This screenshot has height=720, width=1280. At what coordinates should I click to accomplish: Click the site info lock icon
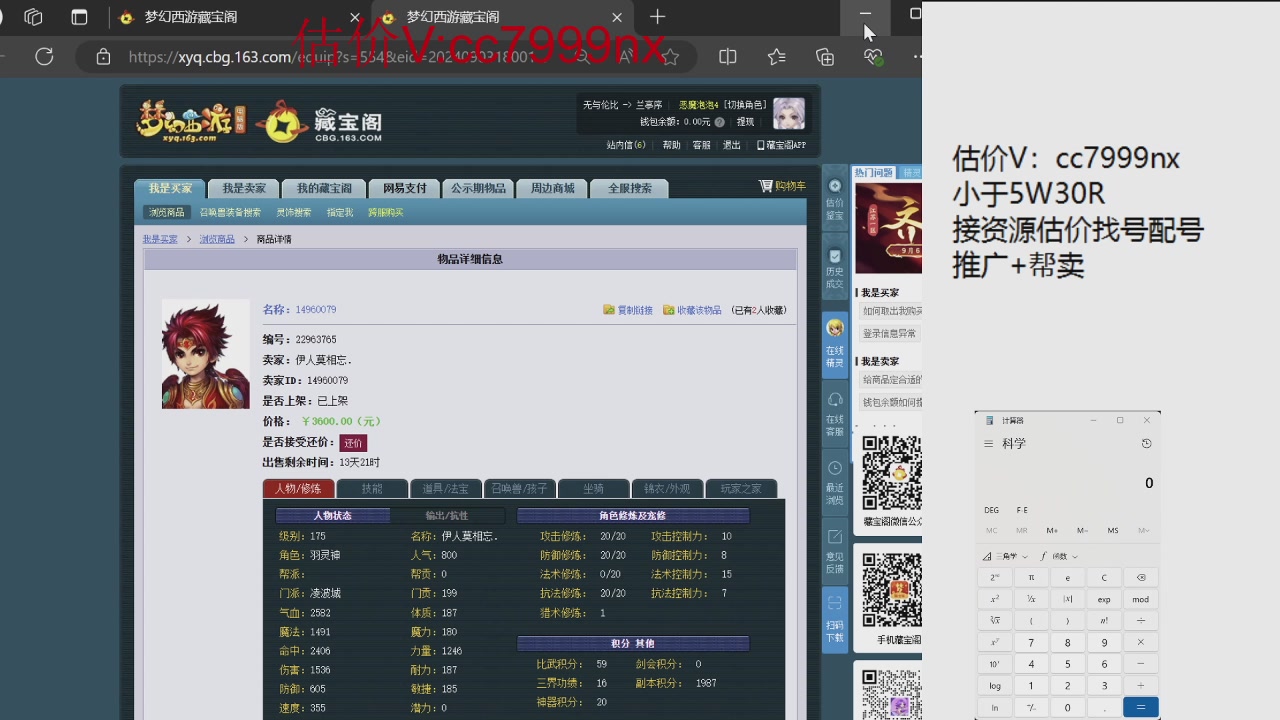(x=103, y=57)
